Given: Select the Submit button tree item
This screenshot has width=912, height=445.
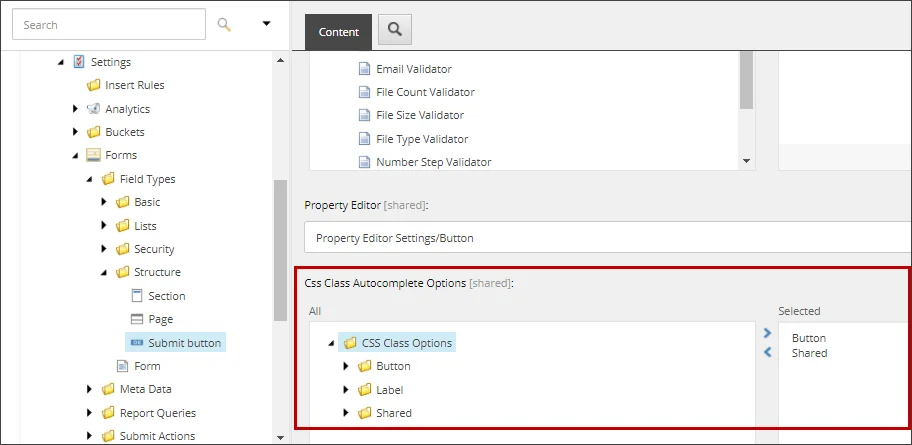Looking at the screenshot, I should tap(184, 343).
